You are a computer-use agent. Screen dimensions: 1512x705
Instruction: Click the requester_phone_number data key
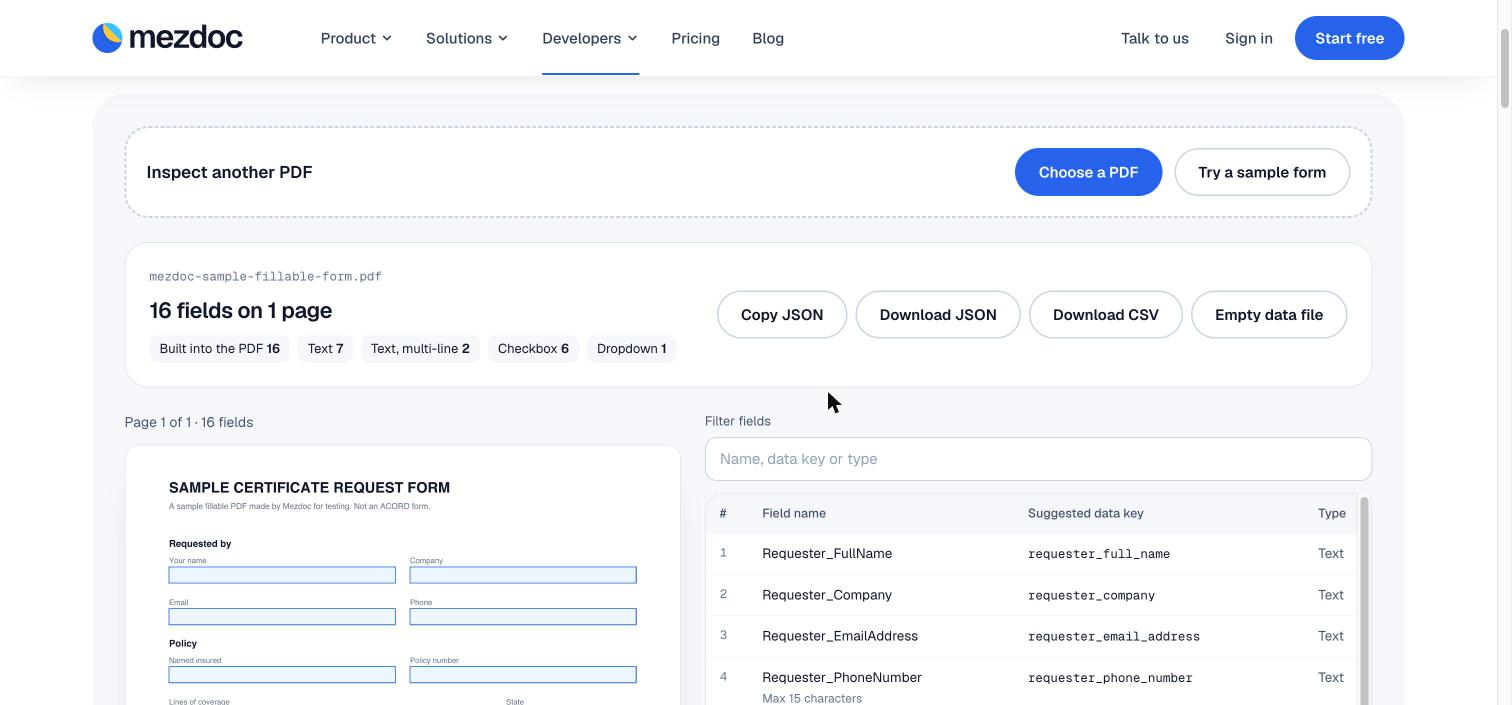click(x=1110, y=678)
